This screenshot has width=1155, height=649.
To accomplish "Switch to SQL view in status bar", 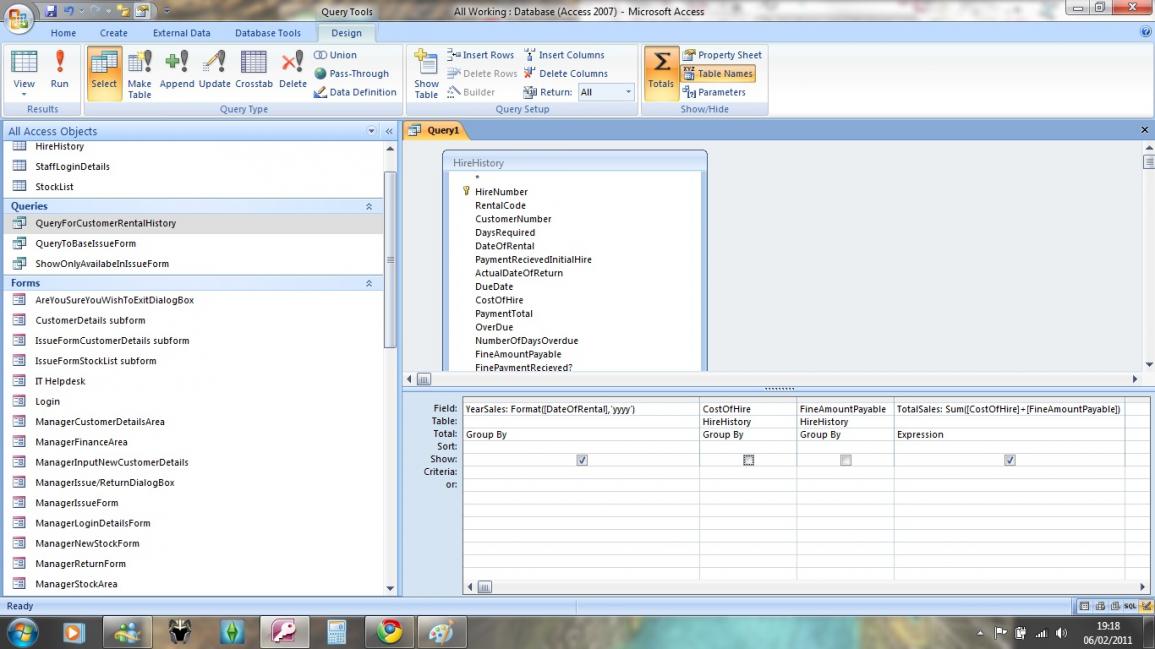I will coord(1130,606).
